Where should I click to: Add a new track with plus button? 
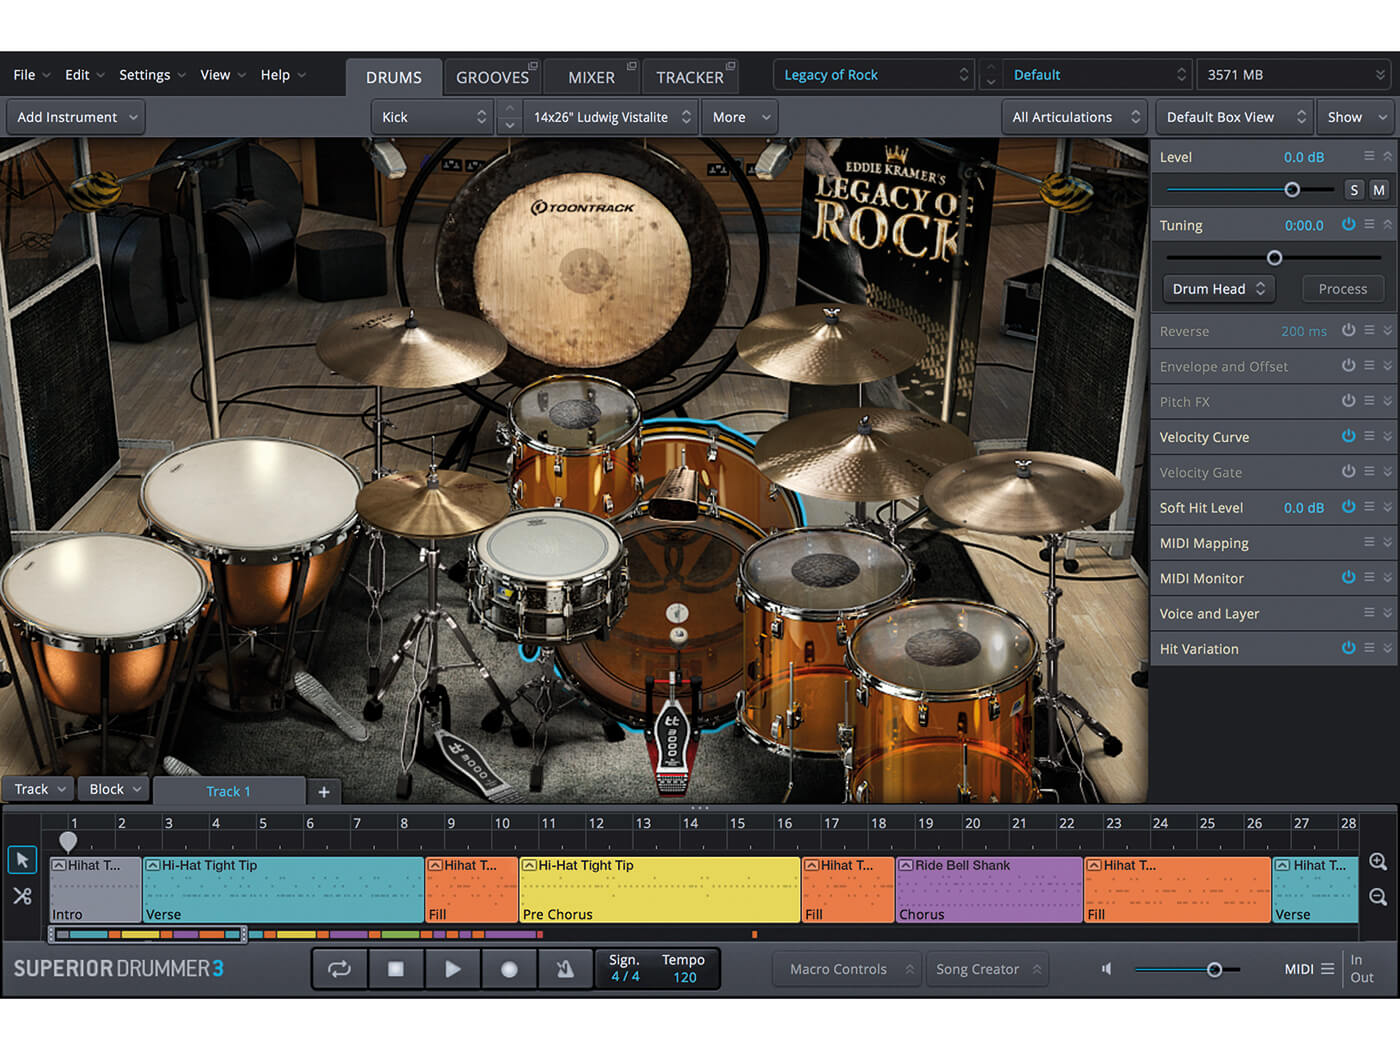324,792
